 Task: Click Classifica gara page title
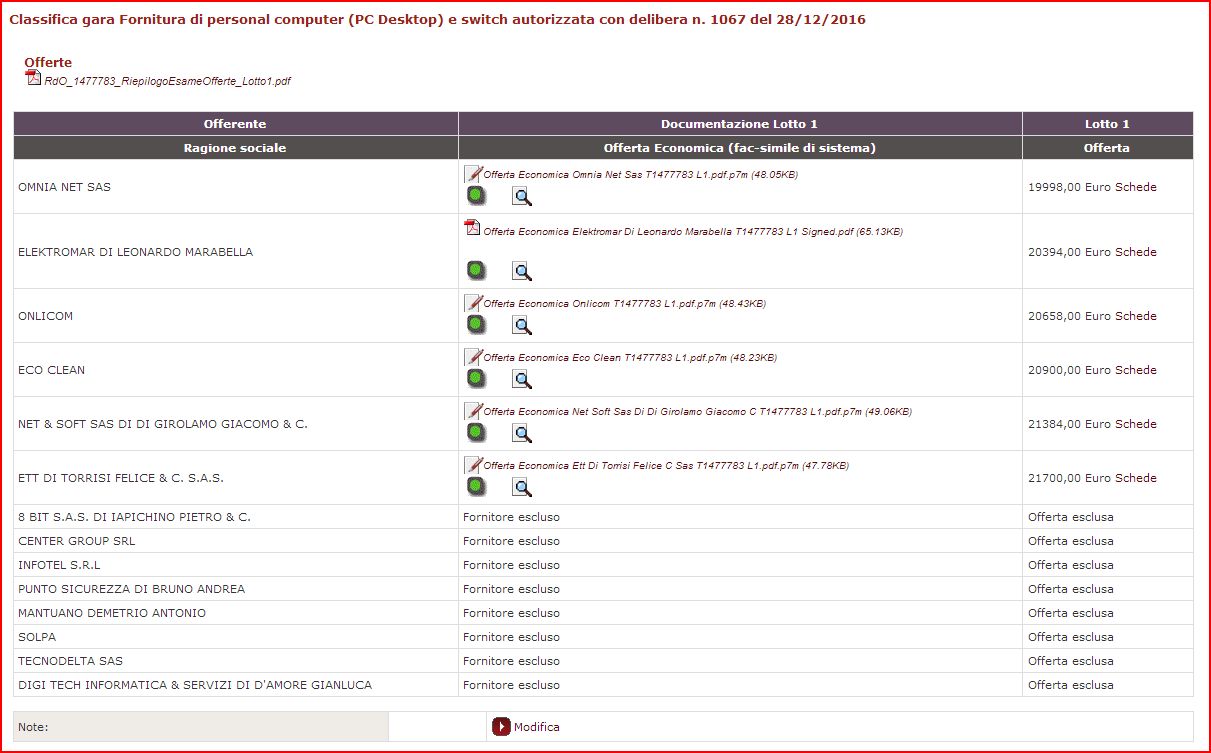point(437,20)
